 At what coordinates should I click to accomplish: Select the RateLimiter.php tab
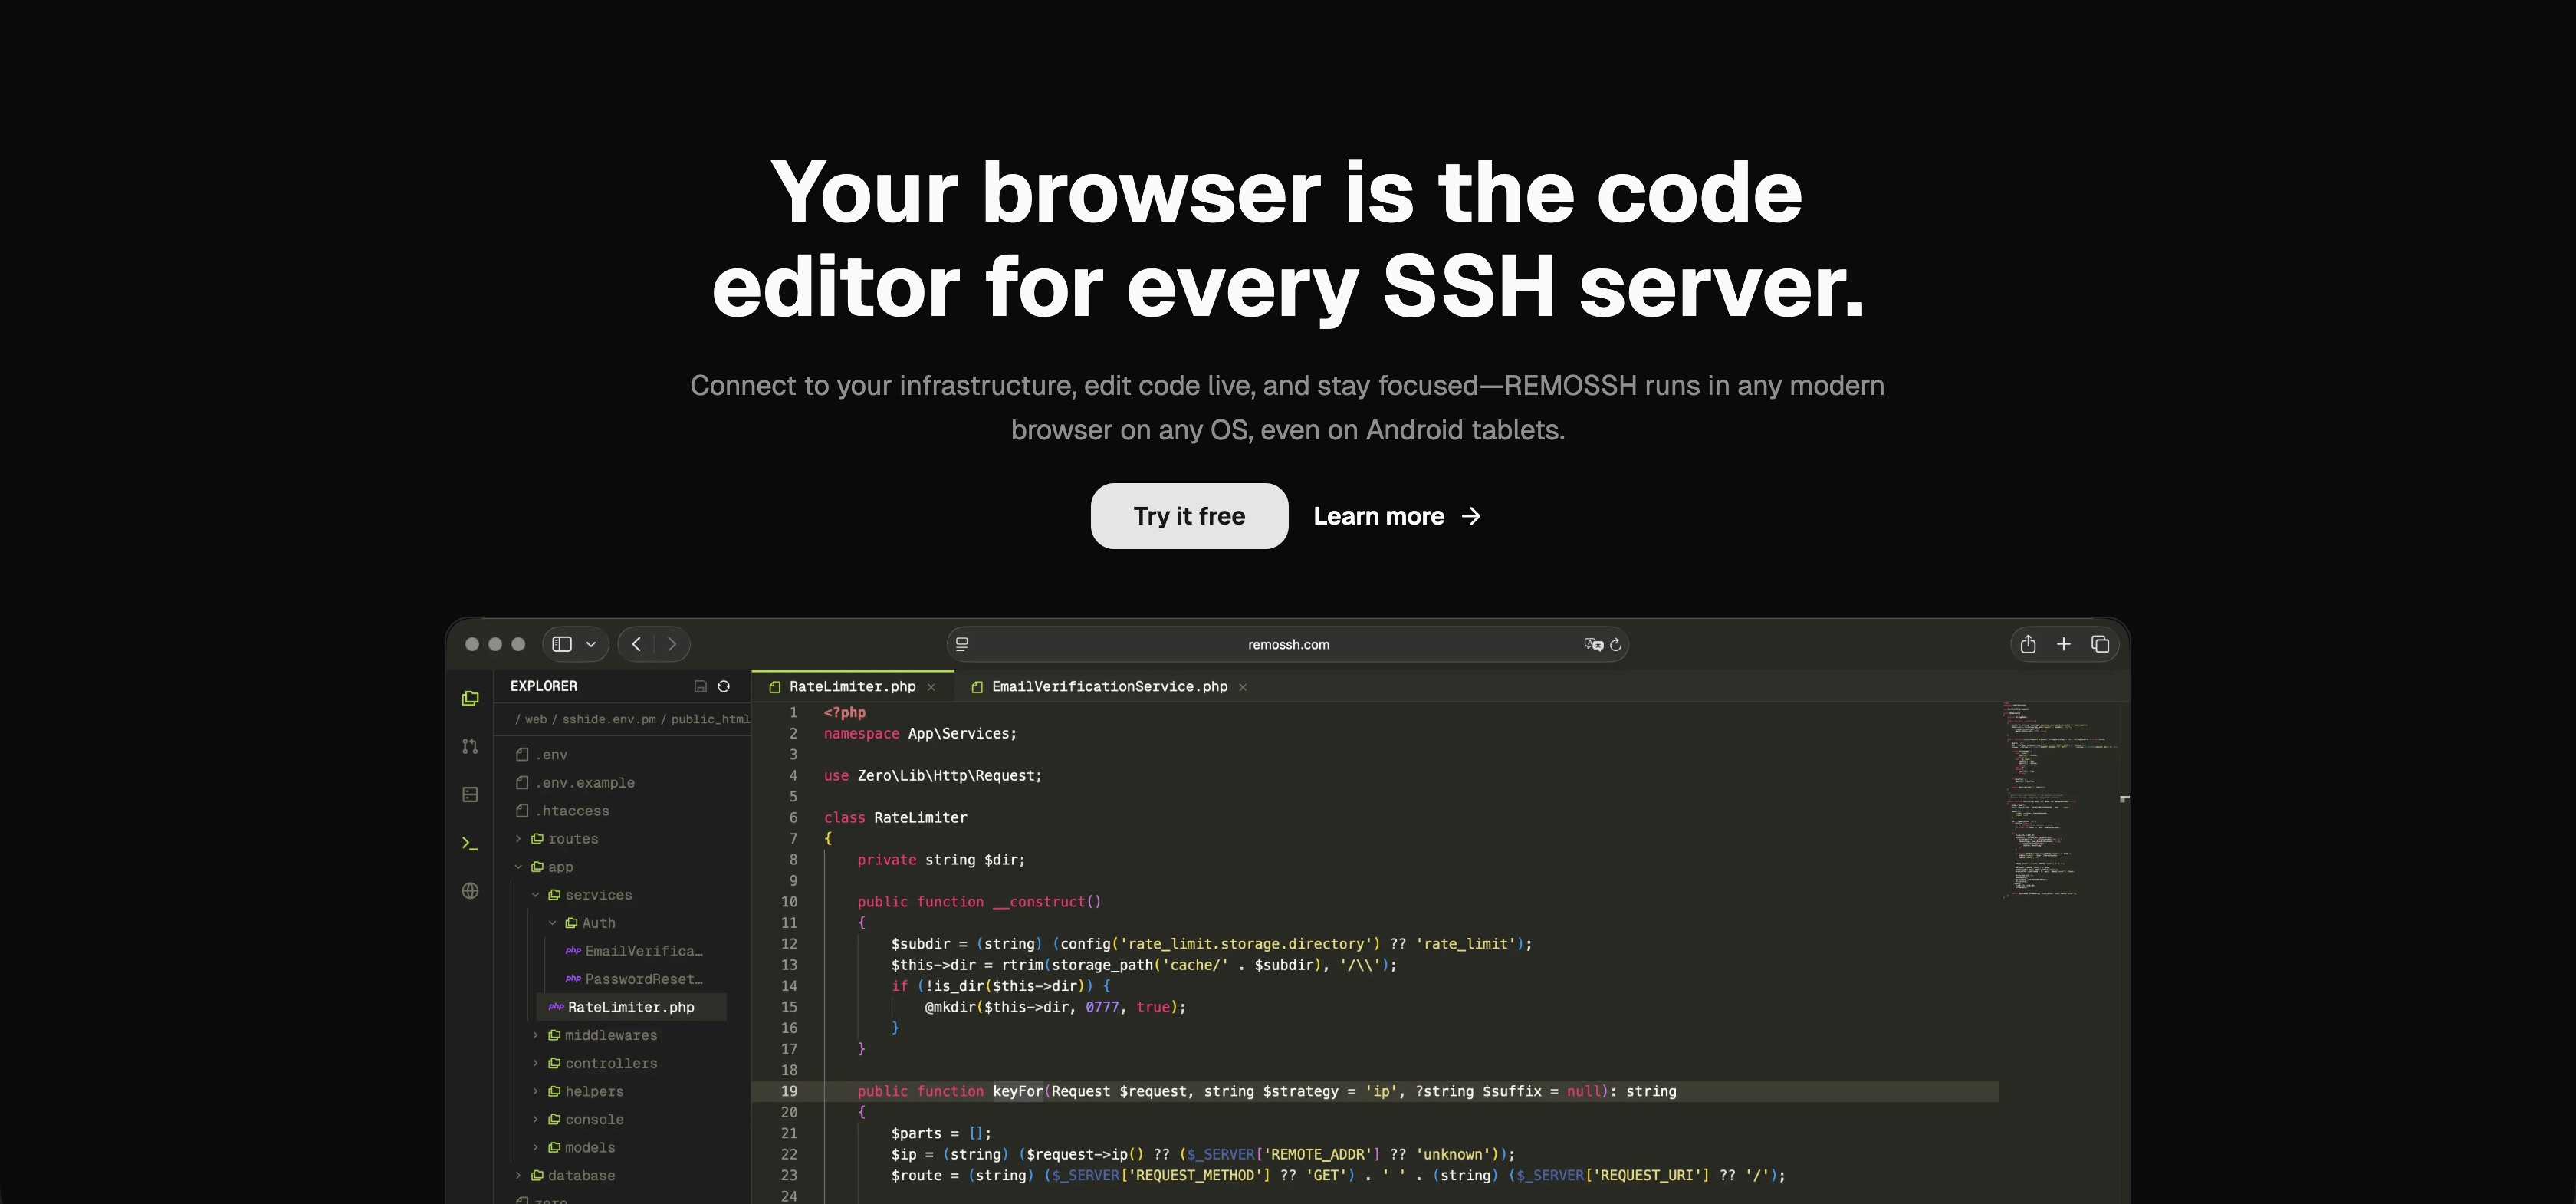852,687
